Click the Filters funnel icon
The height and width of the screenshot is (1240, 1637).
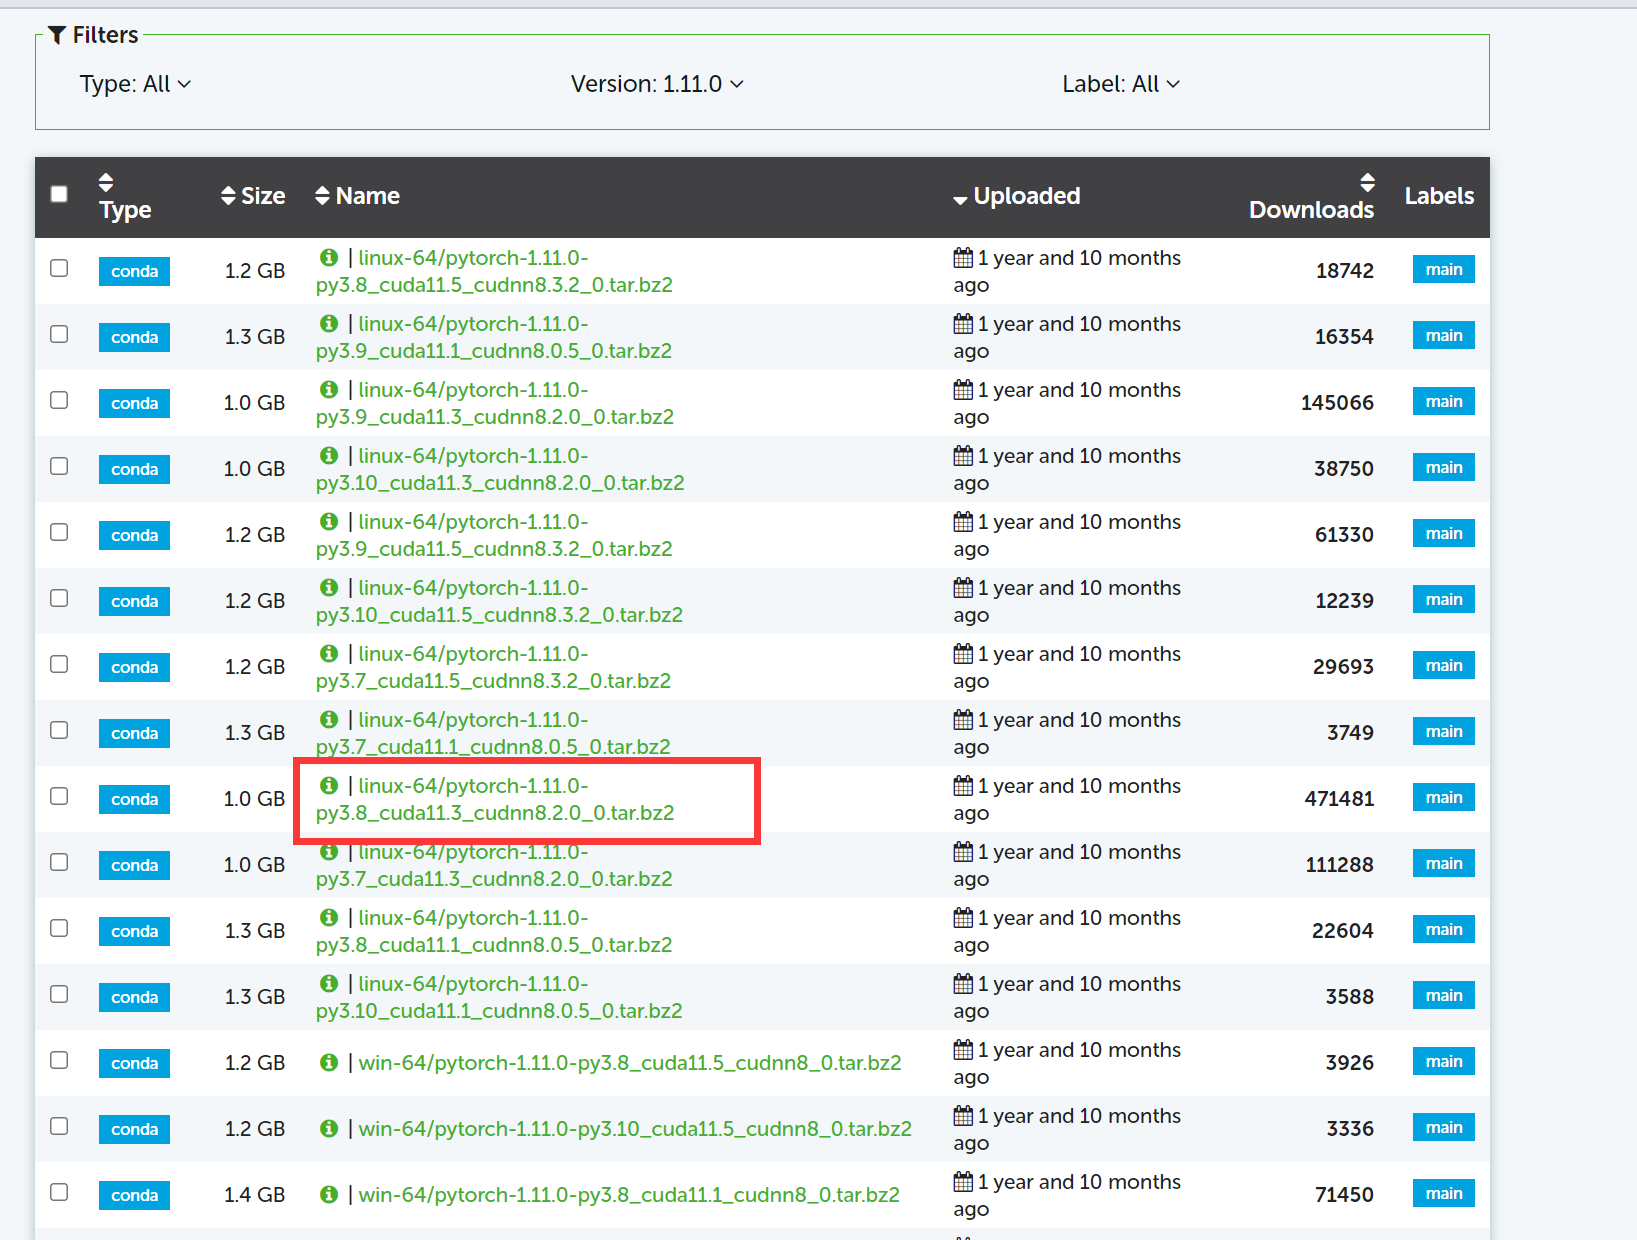pos(57,35)
